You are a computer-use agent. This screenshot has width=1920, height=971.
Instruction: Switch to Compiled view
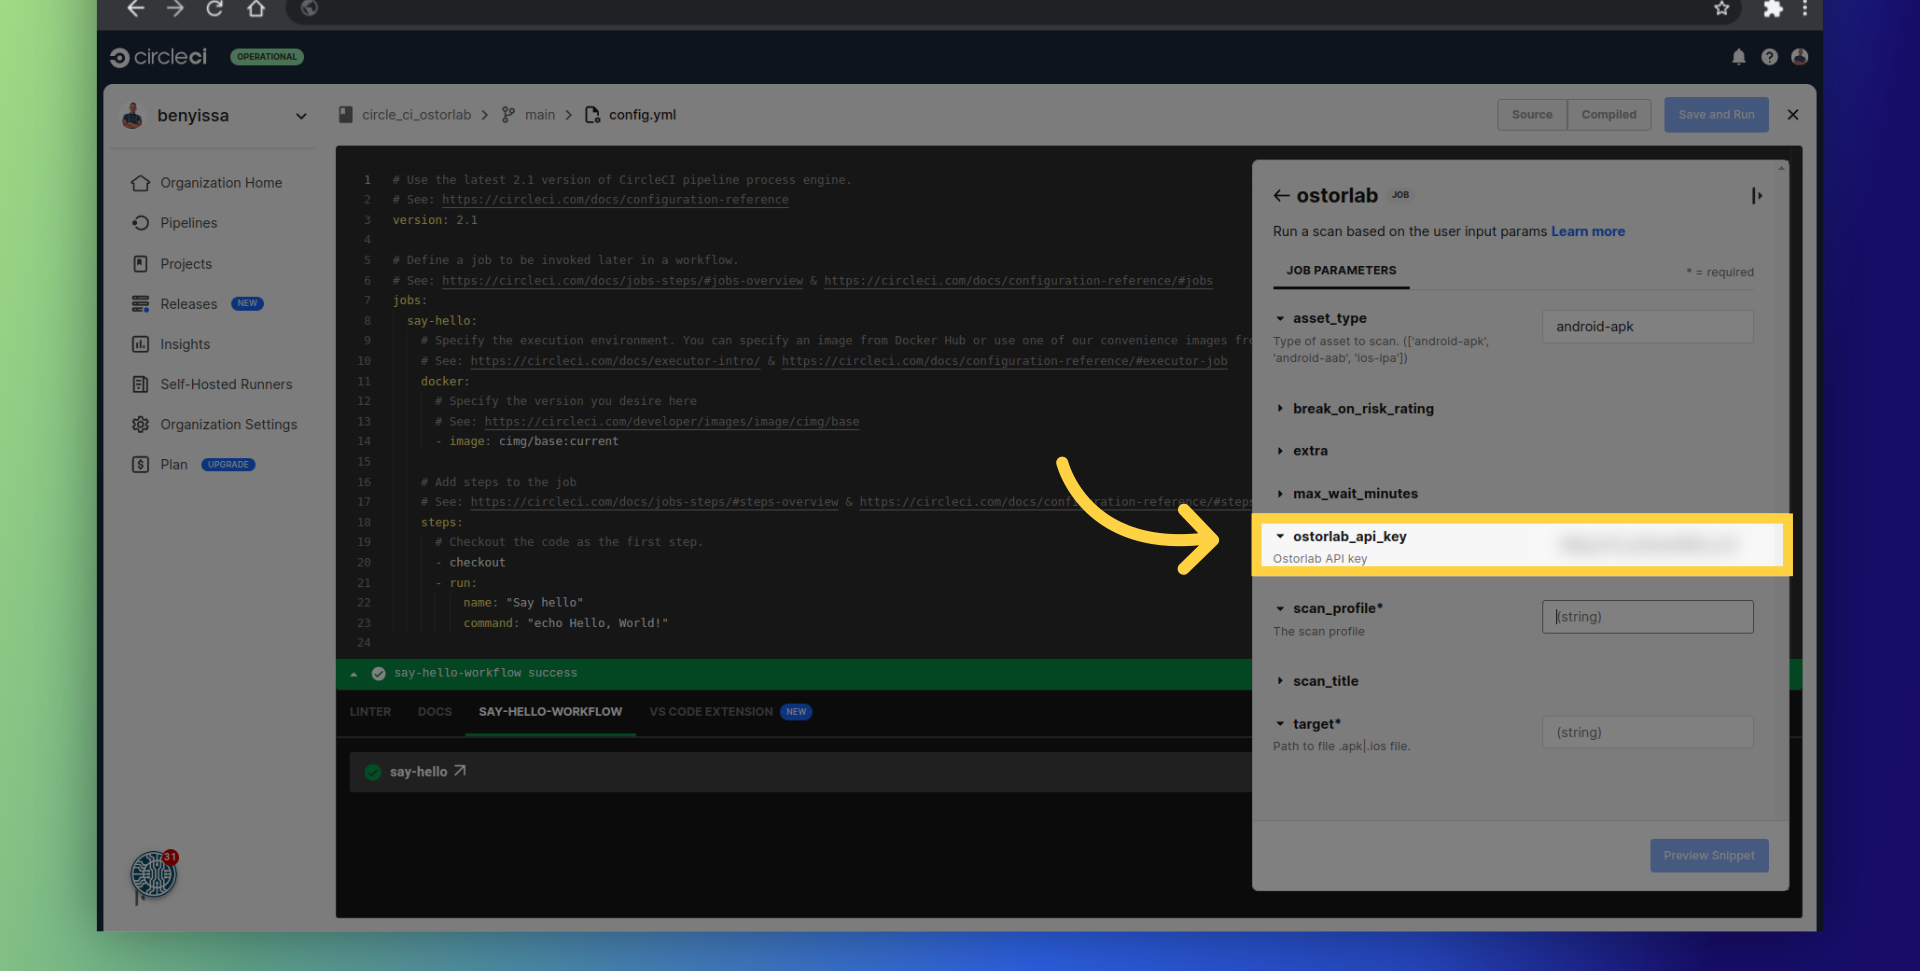tap(1608, 115)
